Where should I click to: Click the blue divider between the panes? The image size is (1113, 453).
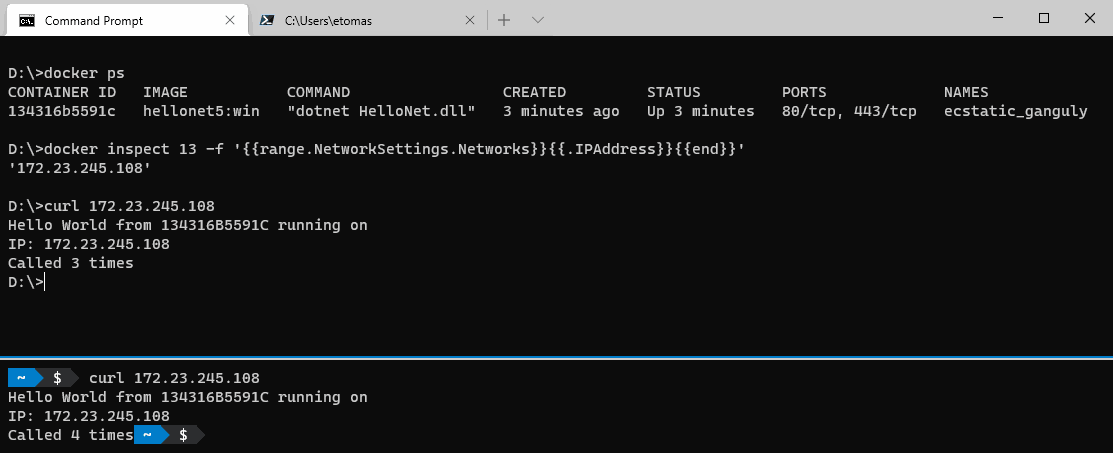[x=556, y=357]
